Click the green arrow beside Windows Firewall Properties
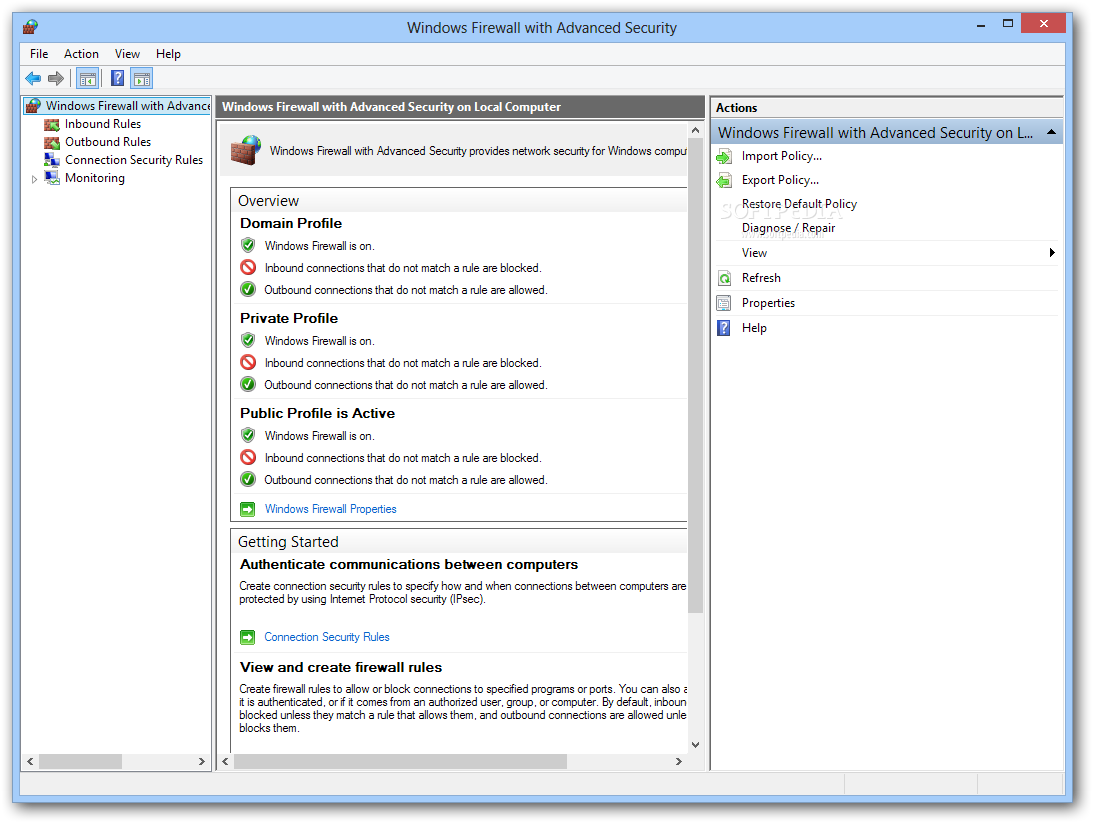 tap(247, 509)
